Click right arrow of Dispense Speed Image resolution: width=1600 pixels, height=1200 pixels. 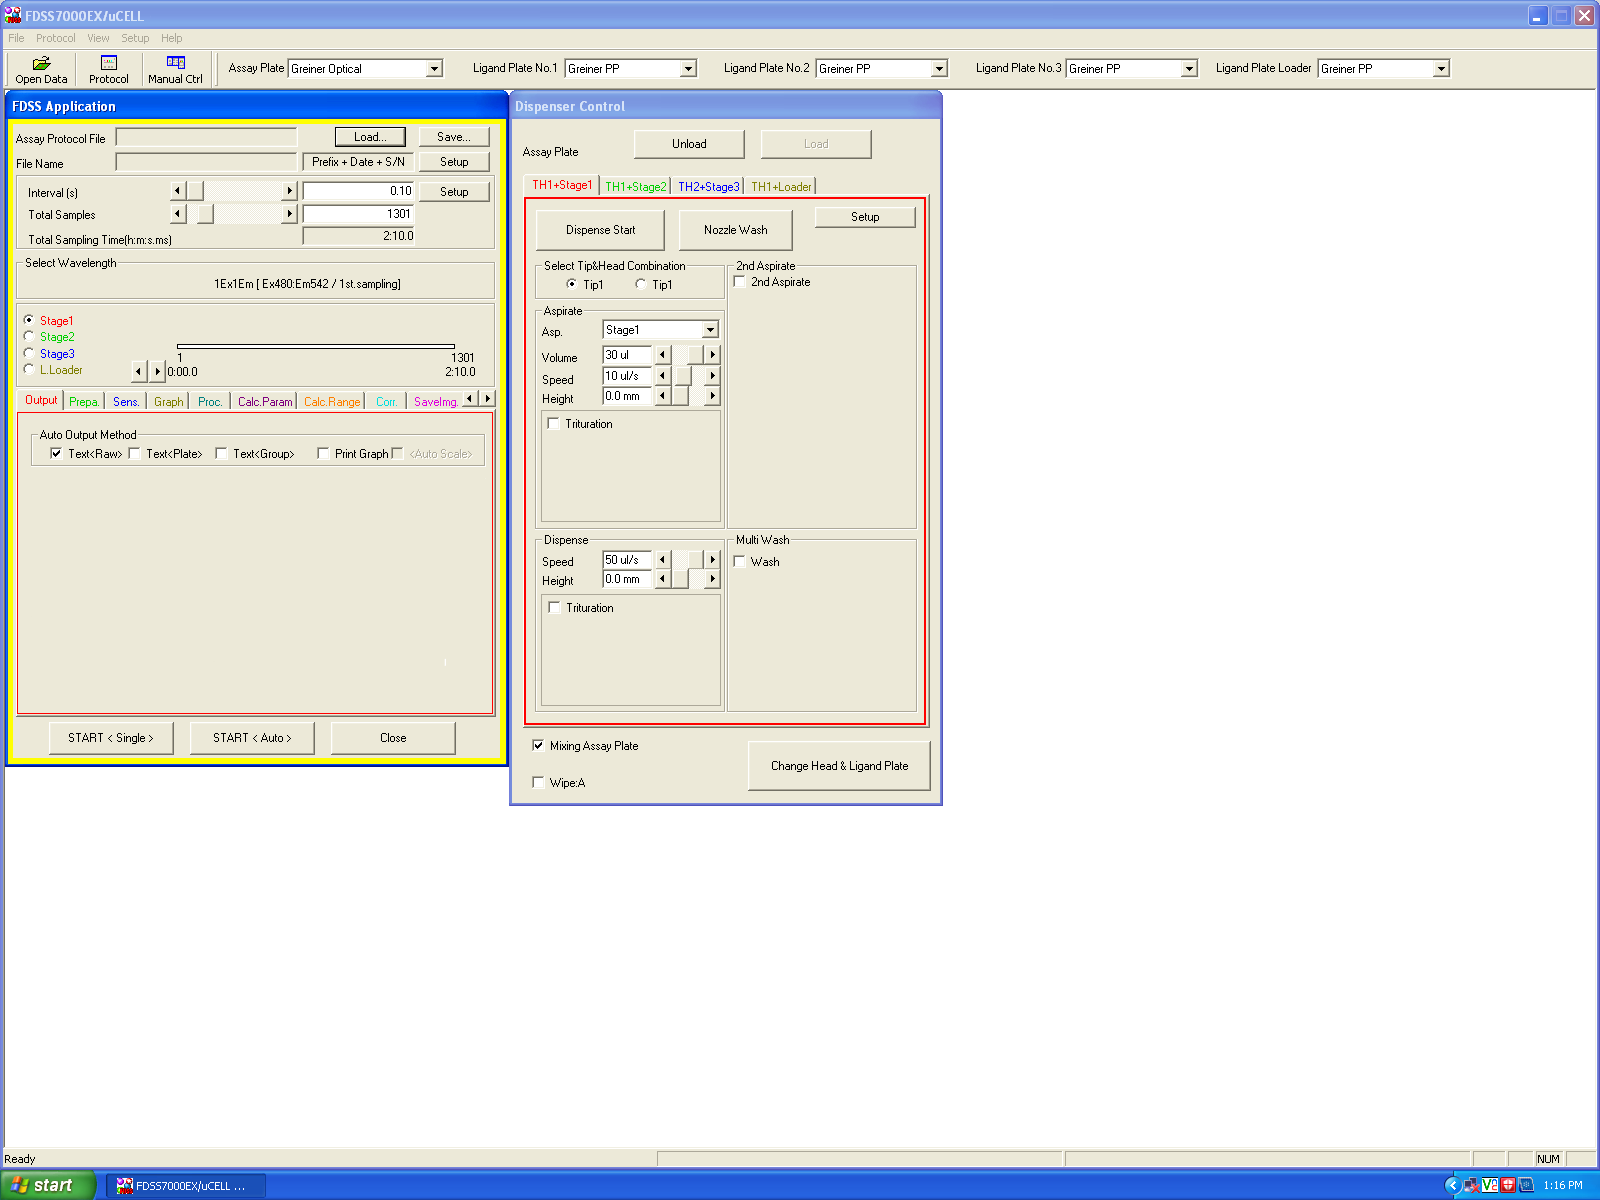point(712,560)
